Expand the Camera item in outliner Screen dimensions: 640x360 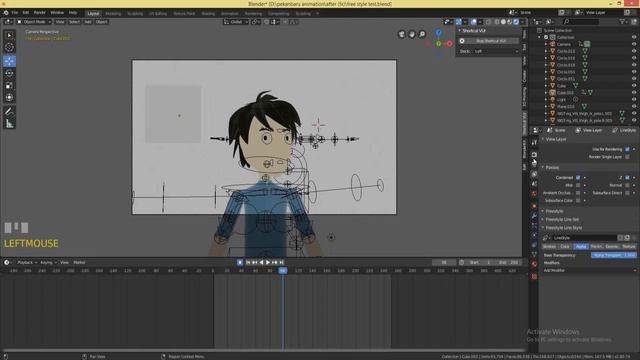click(546, 44)
